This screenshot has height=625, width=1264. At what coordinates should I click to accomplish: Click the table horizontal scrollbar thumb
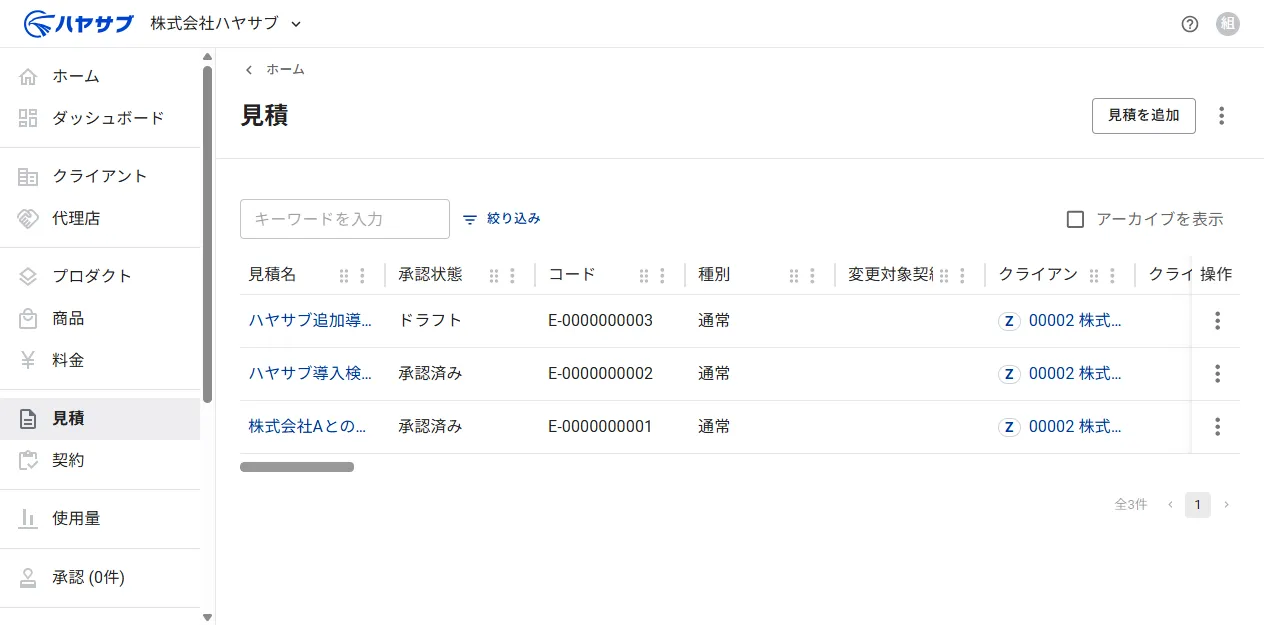[x=297, y=467]
